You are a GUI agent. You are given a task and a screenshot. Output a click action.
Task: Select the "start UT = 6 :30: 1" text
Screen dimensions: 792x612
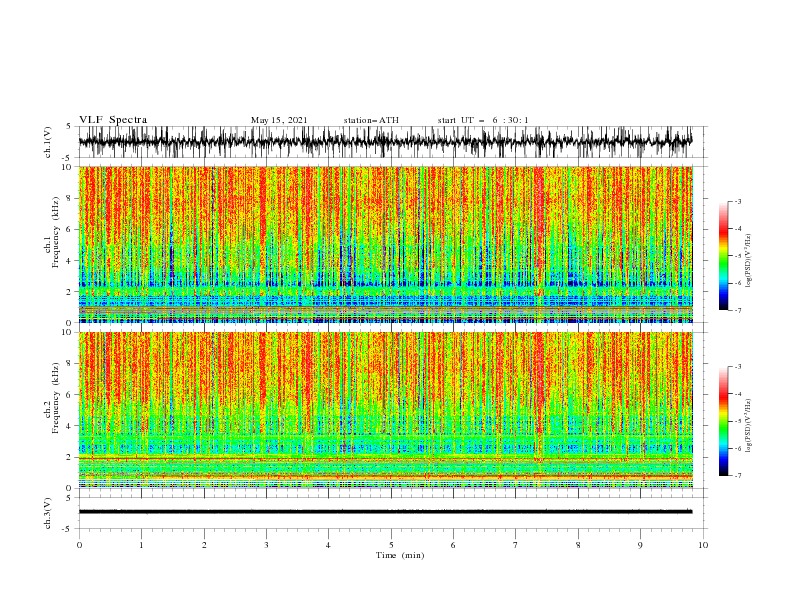[x=483, y=120]
